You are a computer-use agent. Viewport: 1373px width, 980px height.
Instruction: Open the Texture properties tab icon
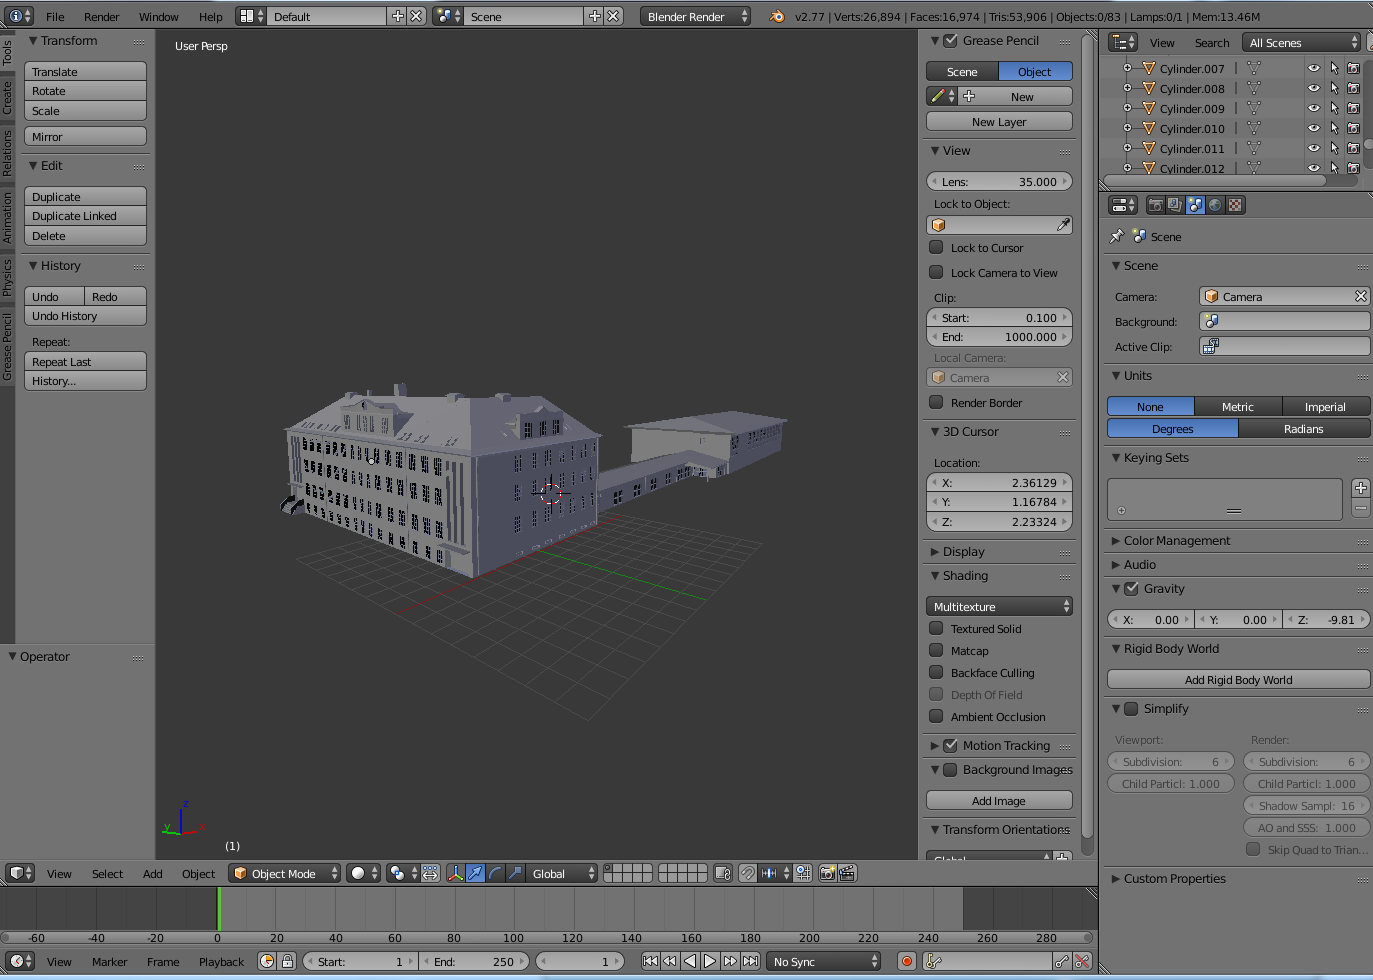coord(1235,205)
